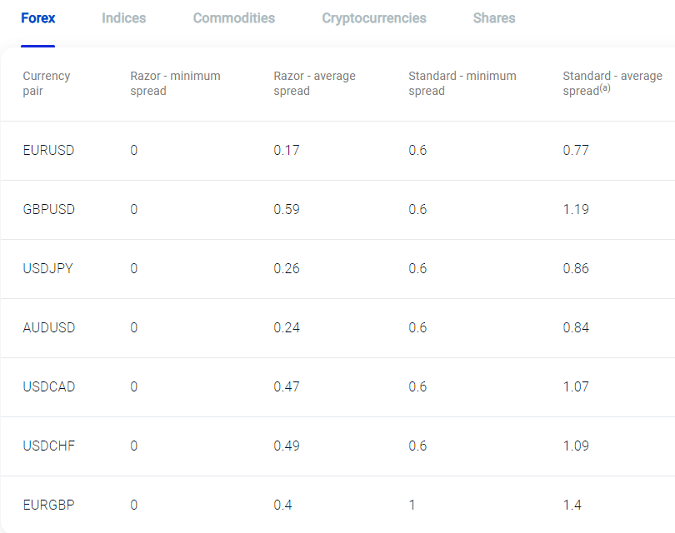Image resolution: width=675 pixels, height=533 pixels.
Task: Click the USDJPY currency pair
Action: 48,268
